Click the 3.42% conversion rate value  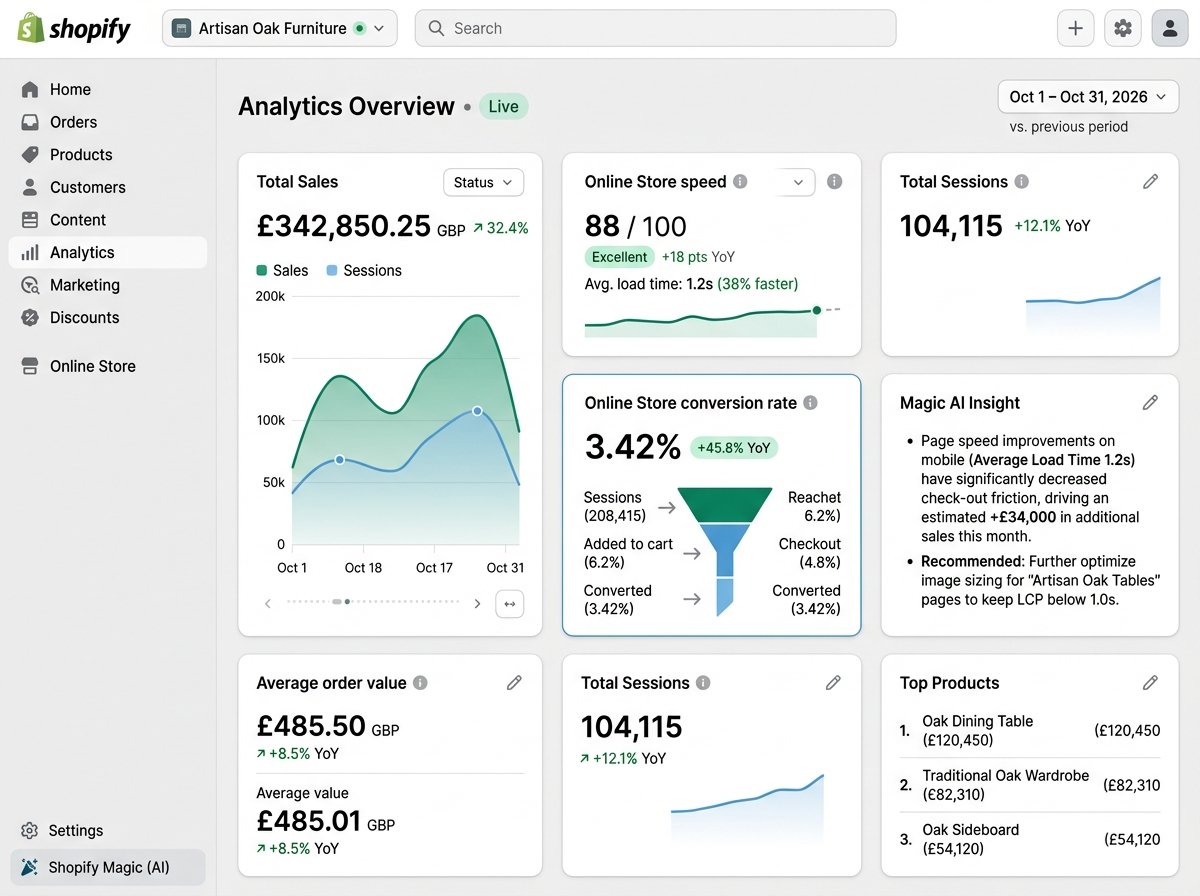(x=633, y=447)
